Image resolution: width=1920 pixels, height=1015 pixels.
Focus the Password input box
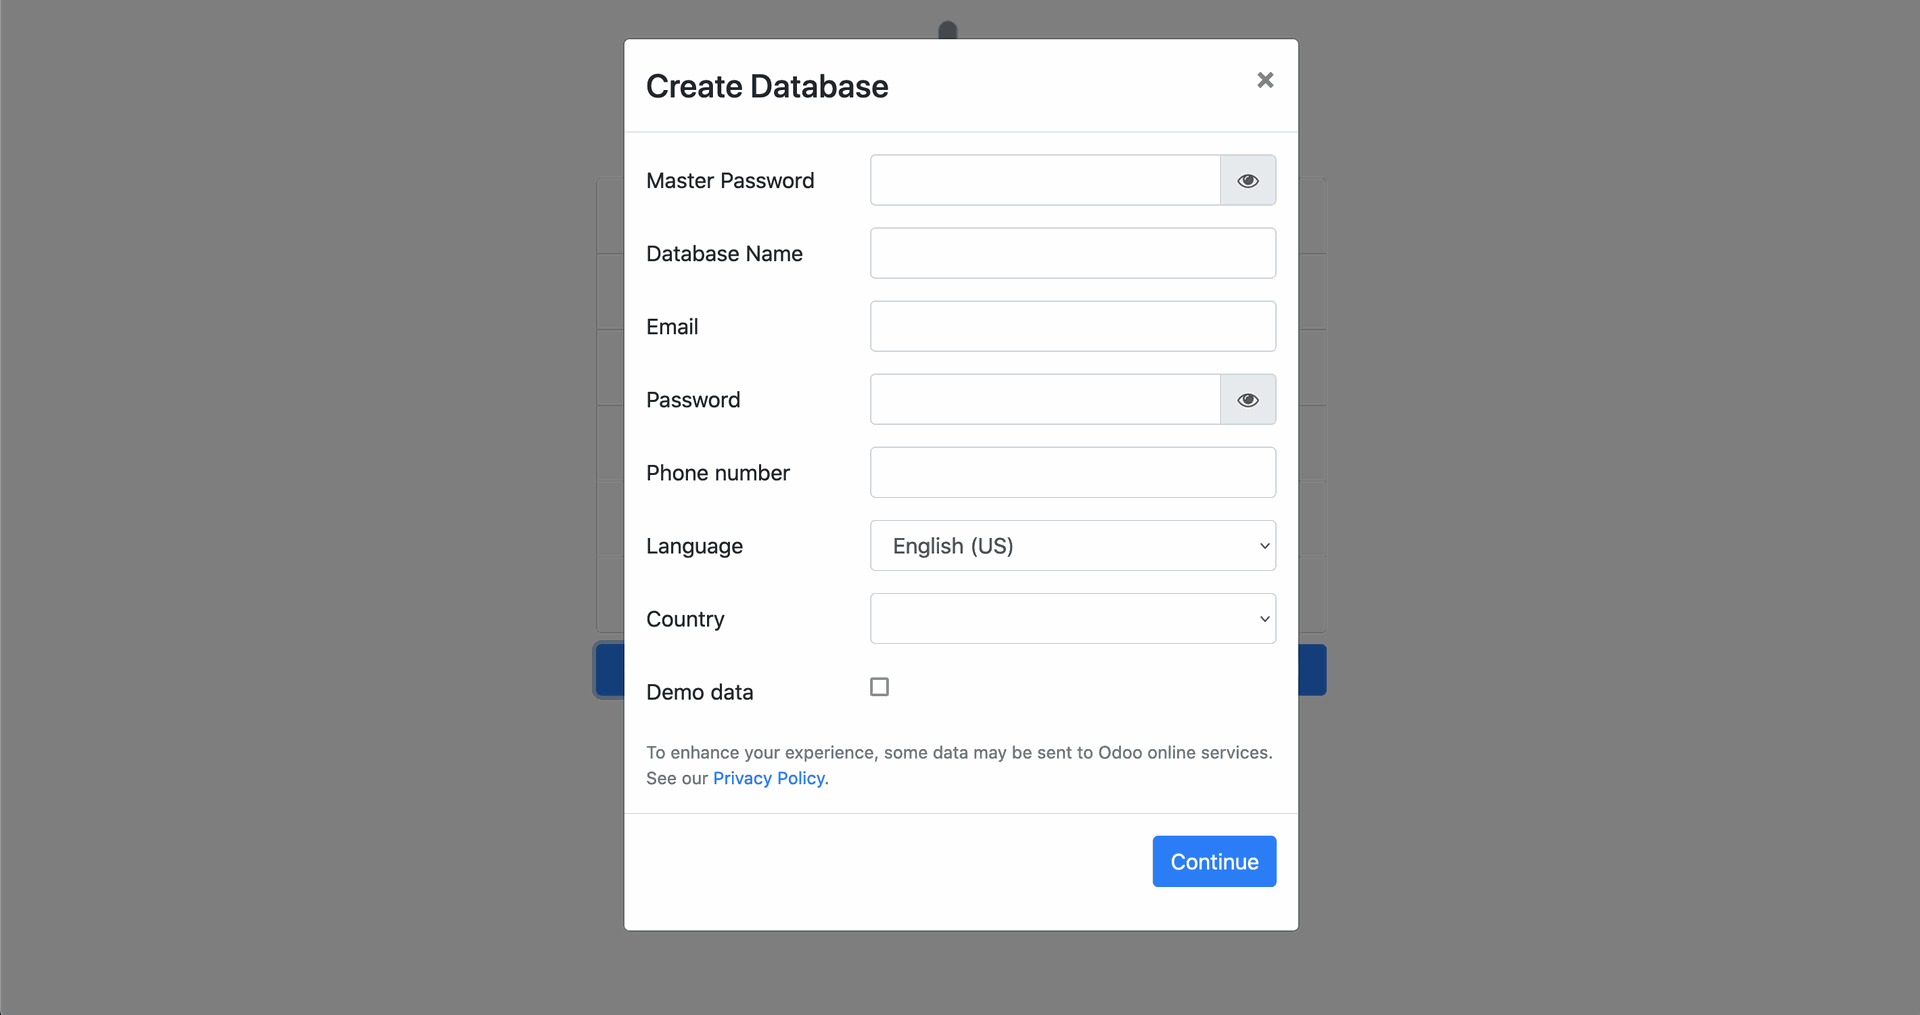click(x=1044, y=400)
